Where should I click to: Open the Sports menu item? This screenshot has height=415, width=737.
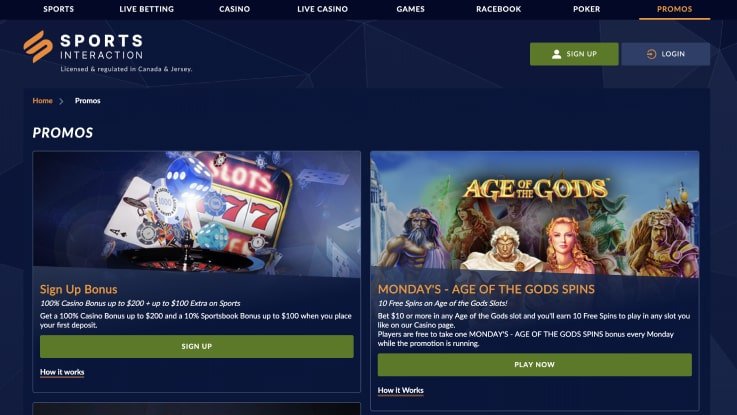point(58,9)
